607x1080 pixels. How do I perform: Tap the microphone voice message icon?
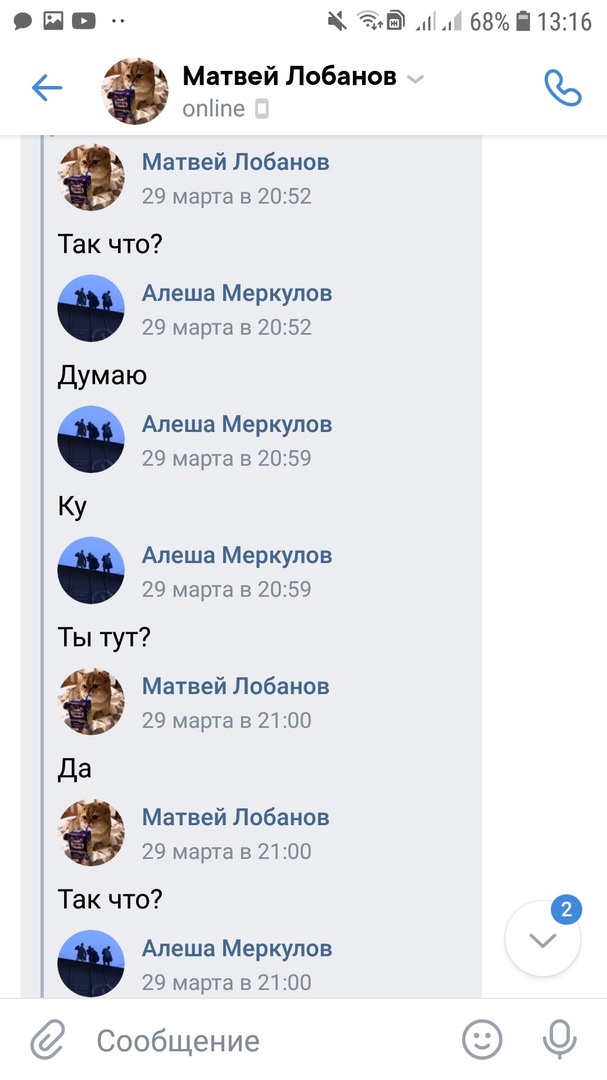(x=558, y=1040)
